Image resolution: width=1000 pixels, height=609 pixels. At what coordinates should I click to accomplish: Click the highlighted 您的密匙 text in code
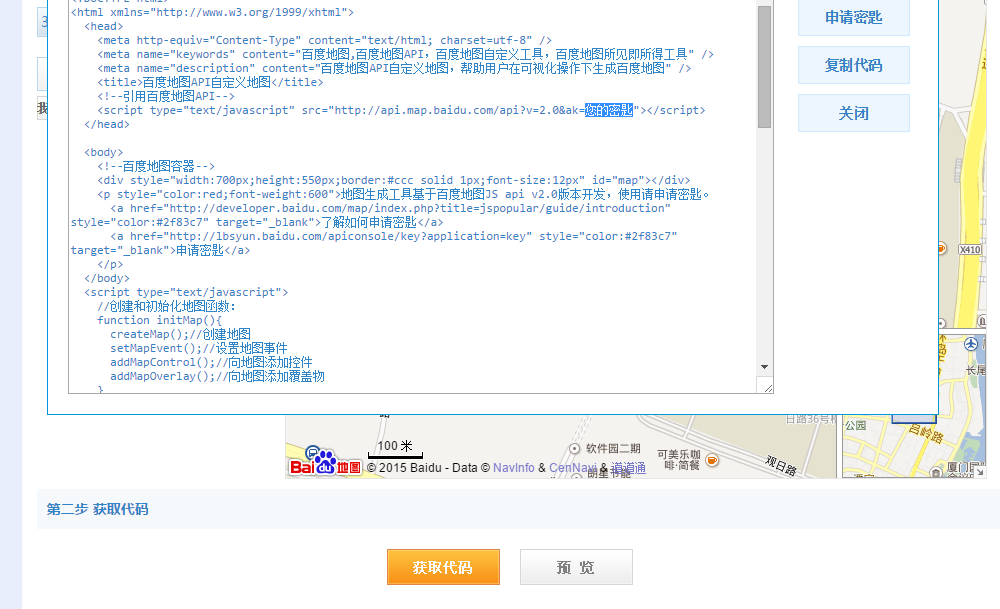click(609, 110)
